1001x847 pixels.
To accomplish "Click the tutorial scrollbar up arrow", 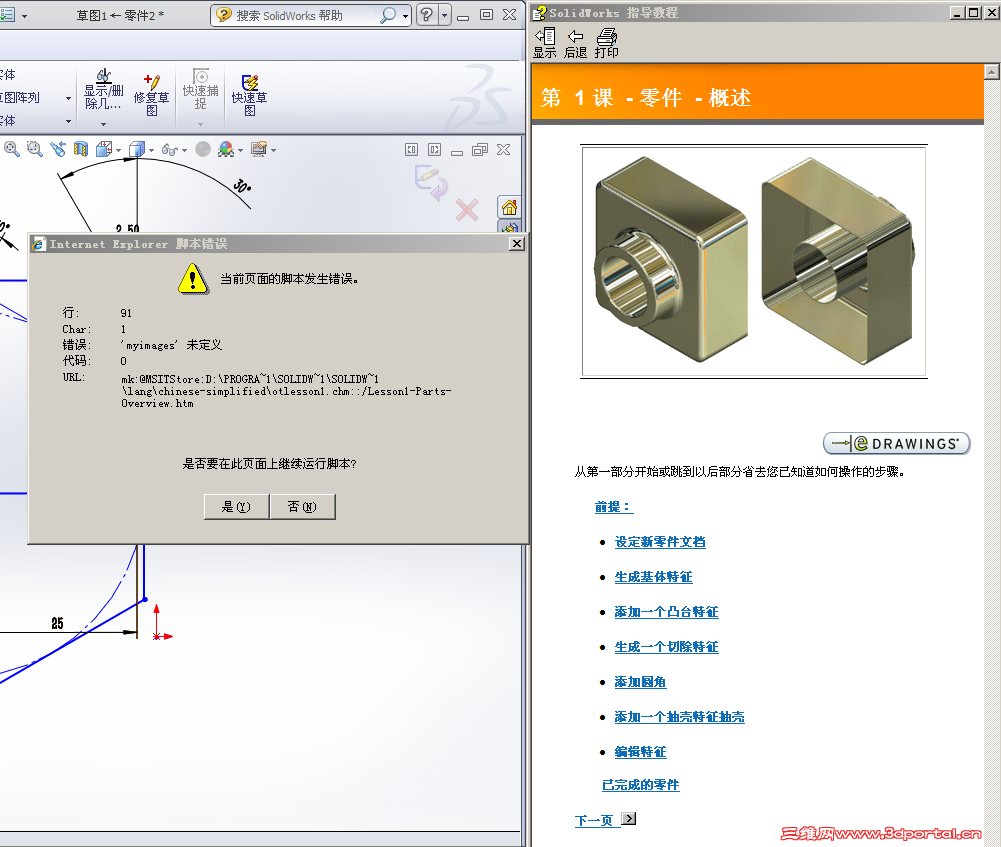I will point(991,71).
